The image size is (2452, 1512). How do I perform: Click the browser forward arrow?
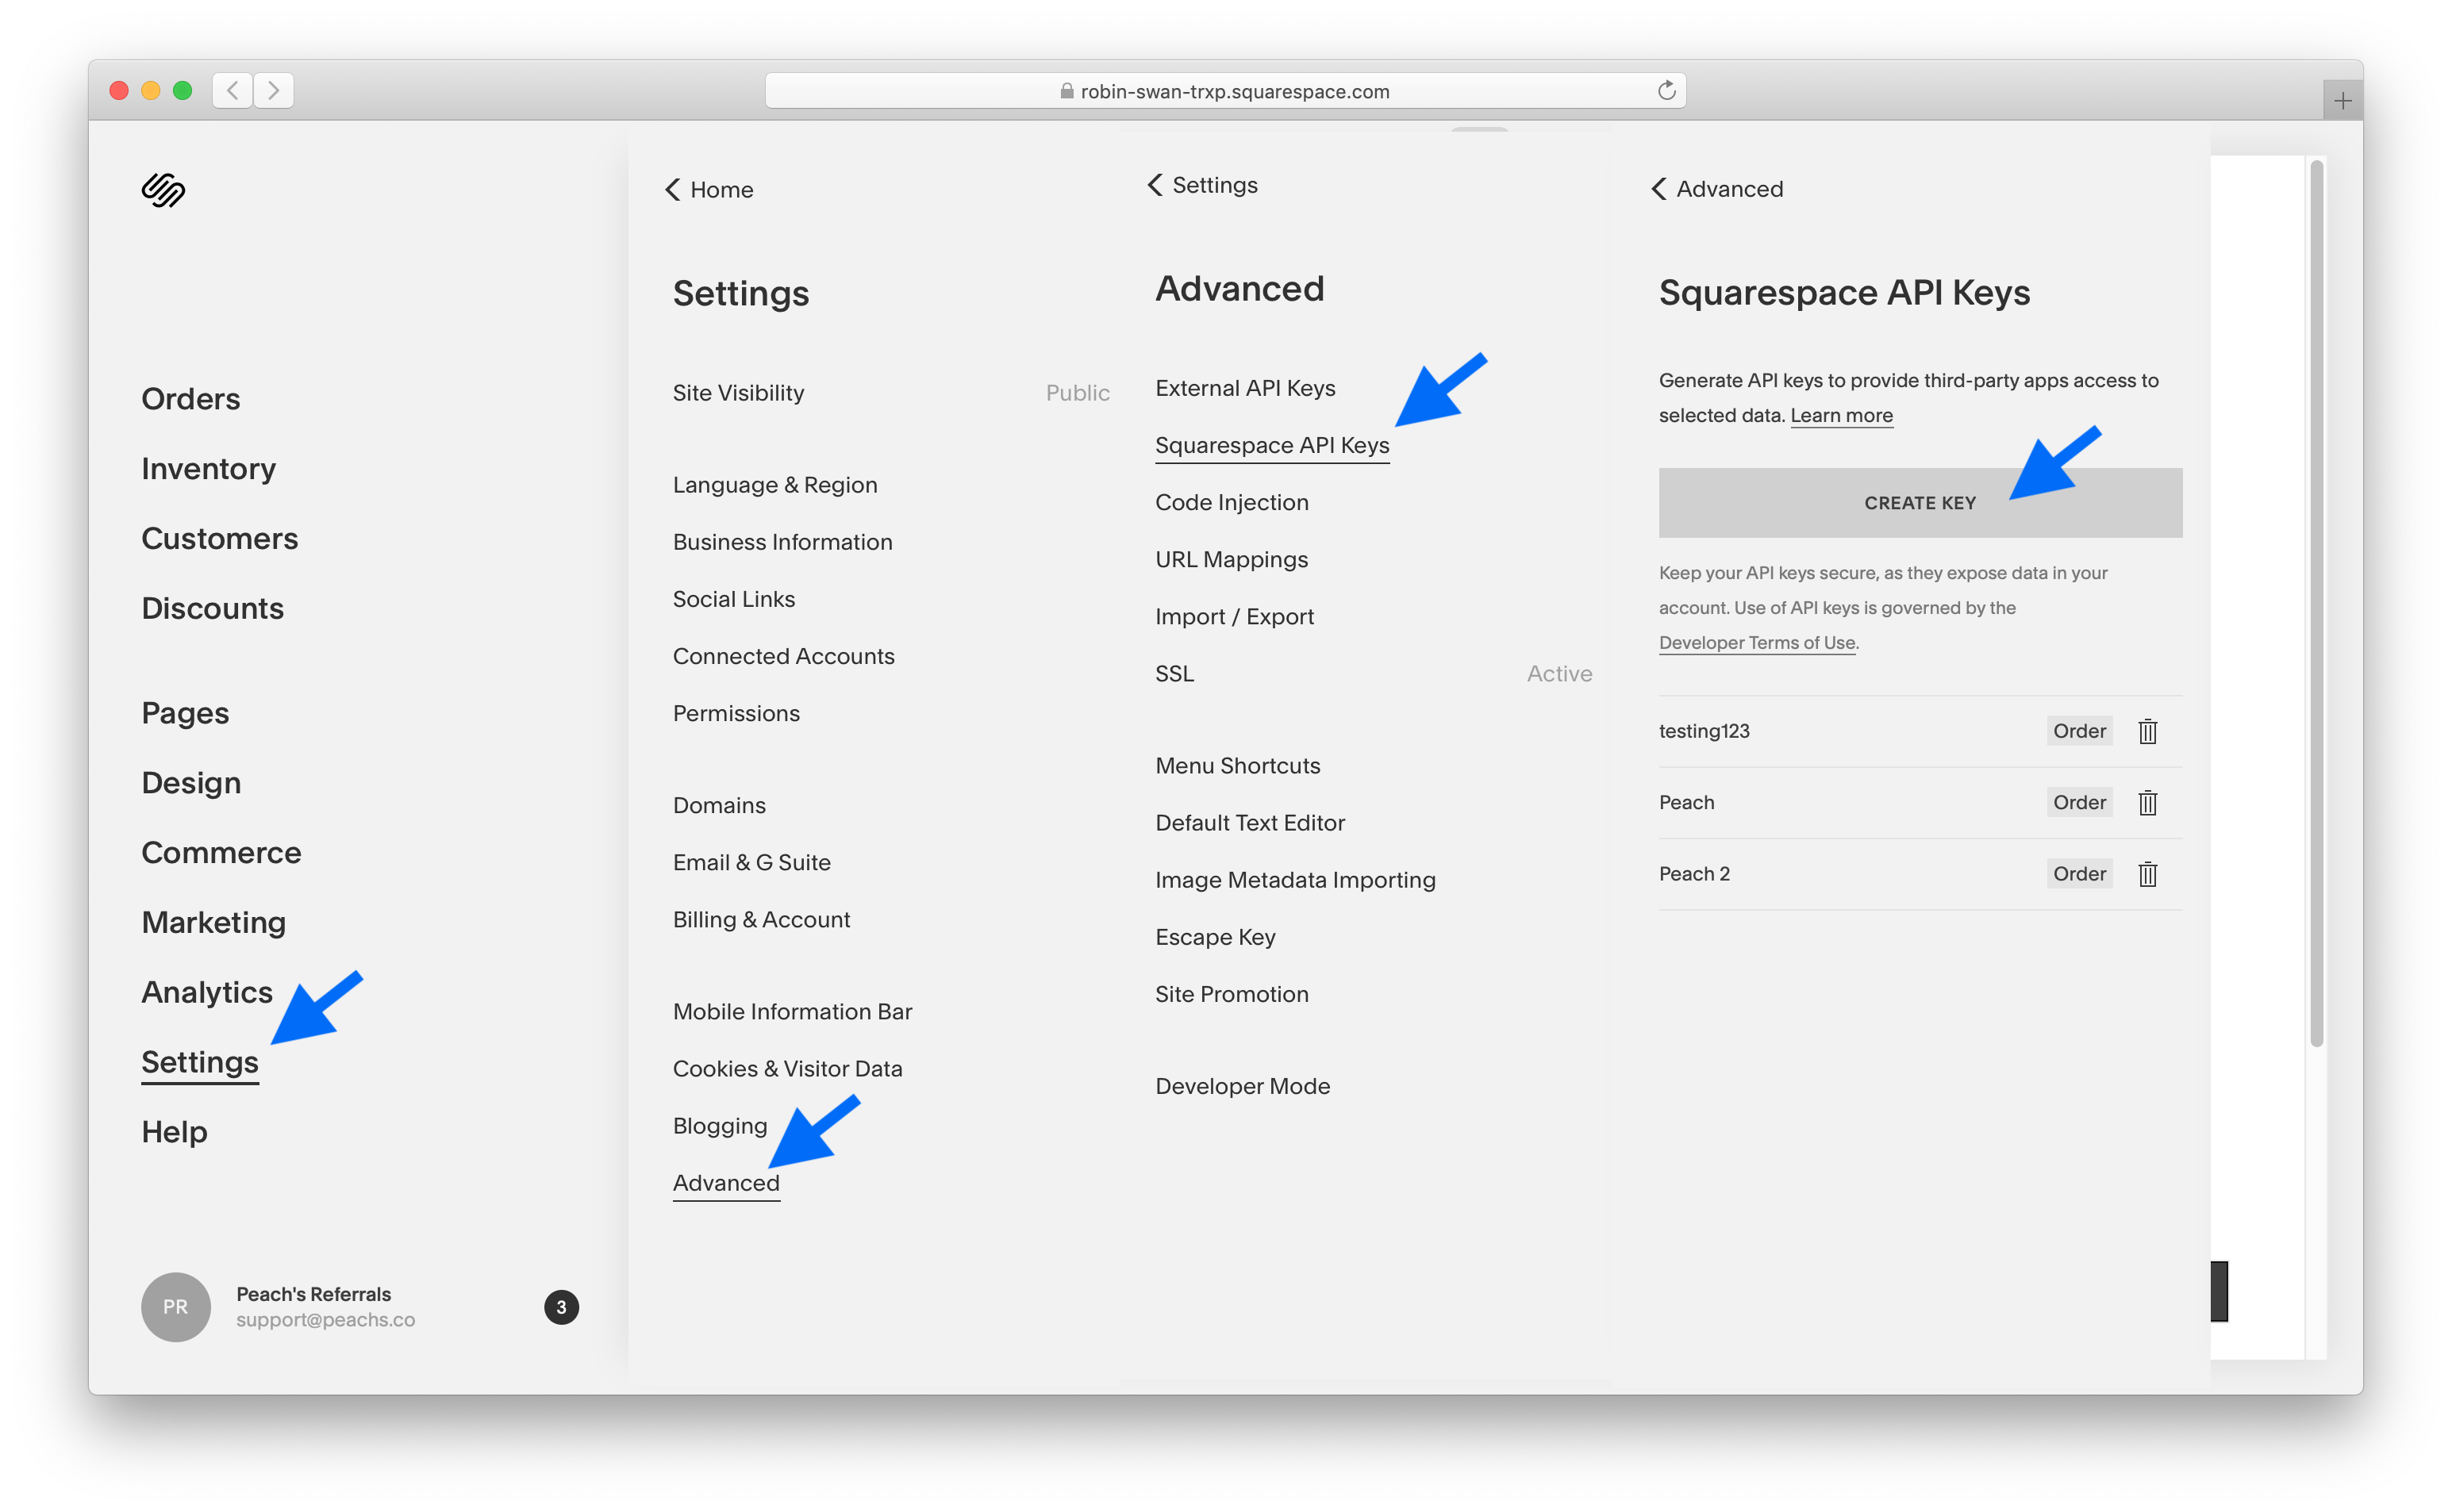click(x=273, y=91)
